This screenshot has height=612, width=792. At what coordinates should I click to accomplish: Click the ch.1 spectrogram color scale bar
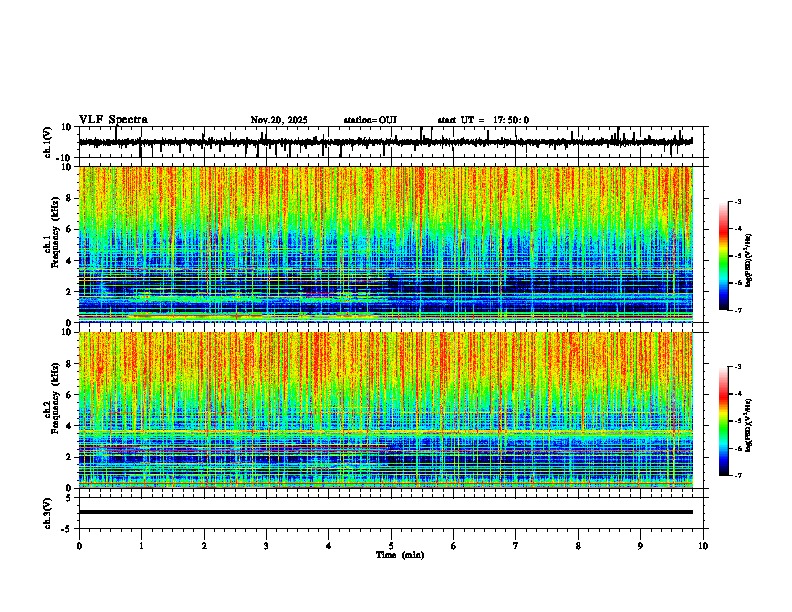click(723, 256)
